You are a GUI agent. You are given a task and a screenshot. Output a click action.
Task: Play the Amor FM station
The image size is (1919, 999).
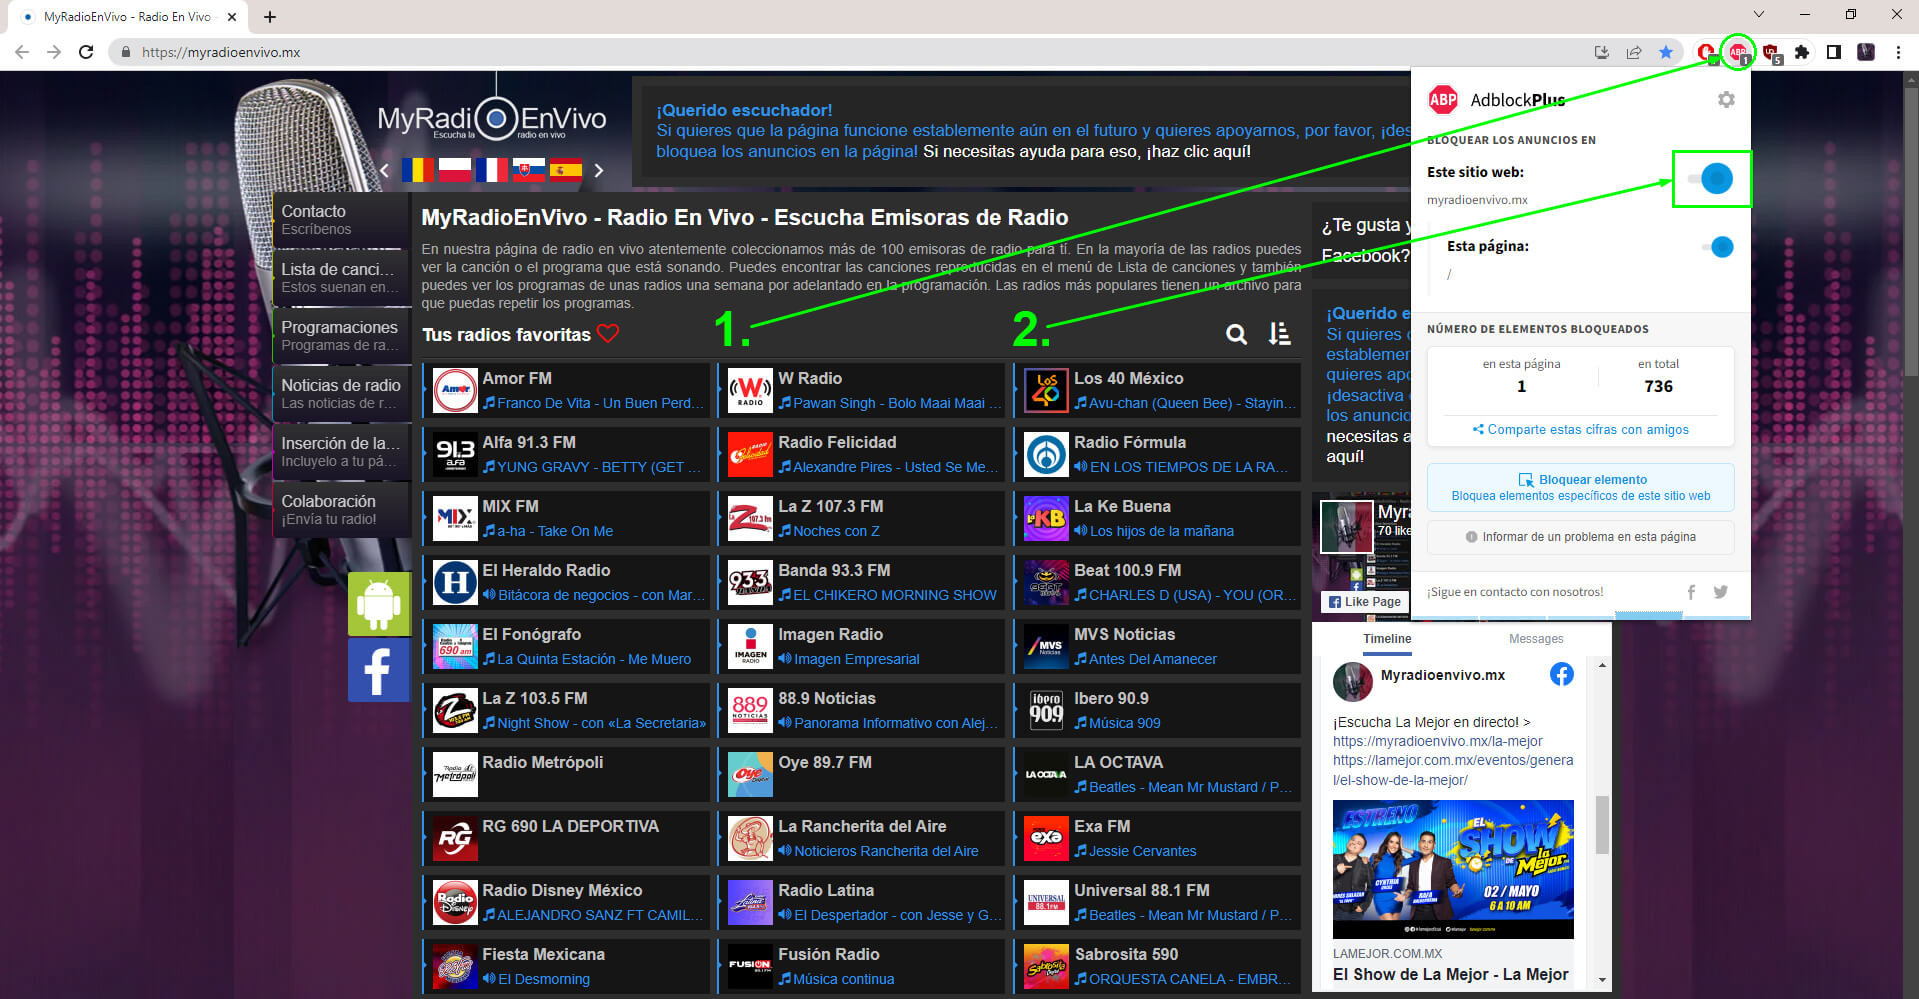click(567, 390)
